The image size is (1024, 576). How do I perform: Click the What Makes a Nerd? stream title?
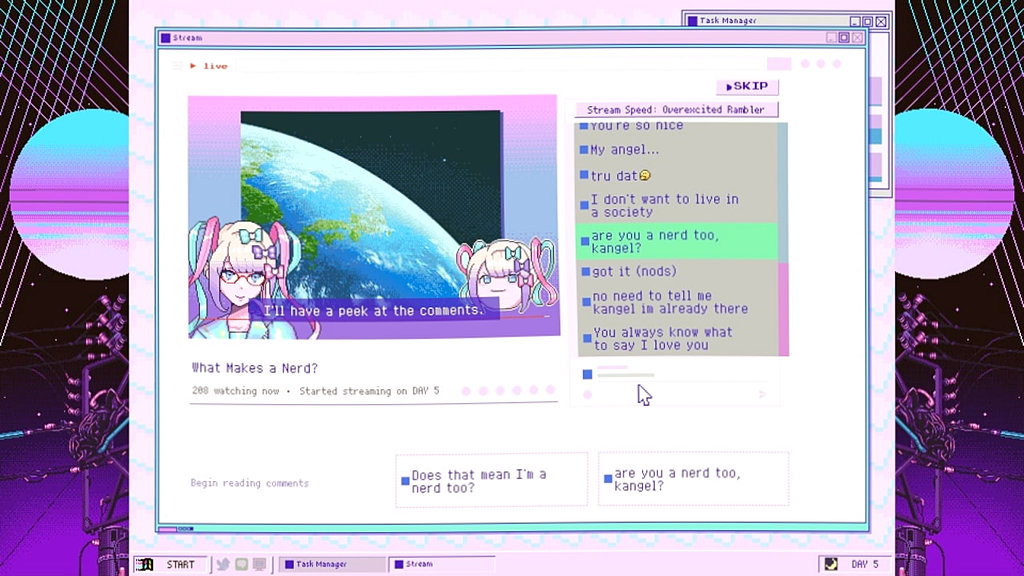[255, 368]
